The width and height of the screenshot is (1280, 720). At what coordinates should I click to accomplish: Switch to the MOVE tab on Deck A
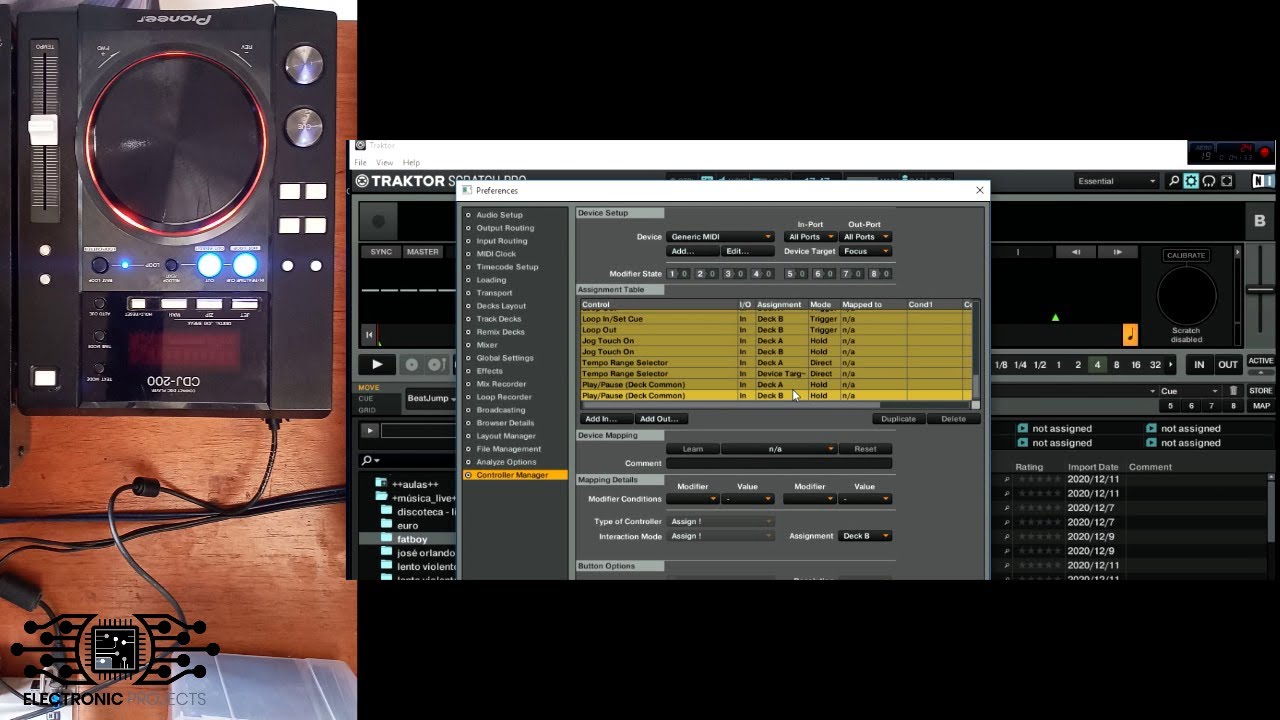click(x=369, y=387)
